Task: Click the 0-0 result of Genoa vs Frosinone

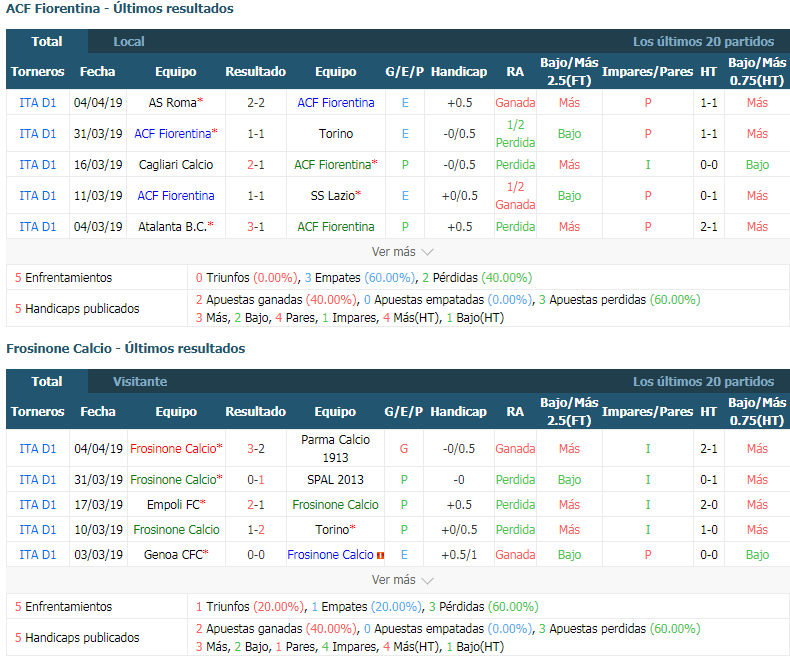Action: point(256,555)
